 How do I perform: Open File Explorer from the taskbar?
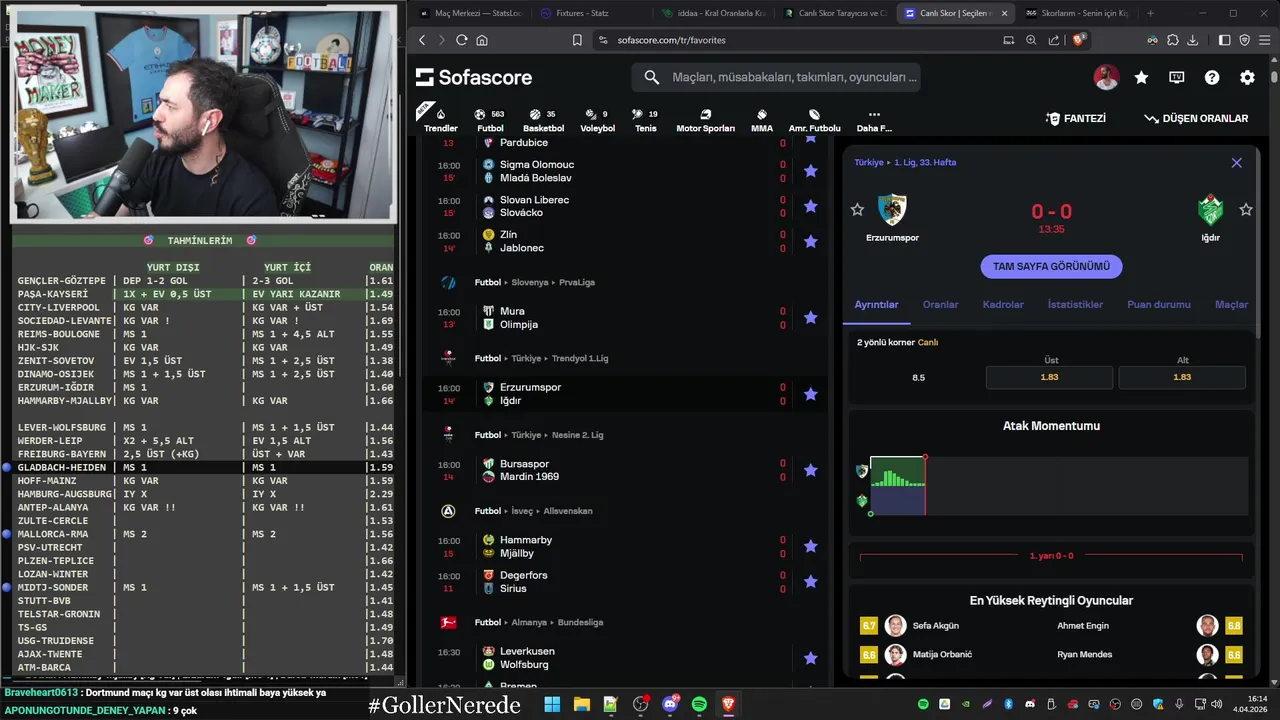point(582,704)
